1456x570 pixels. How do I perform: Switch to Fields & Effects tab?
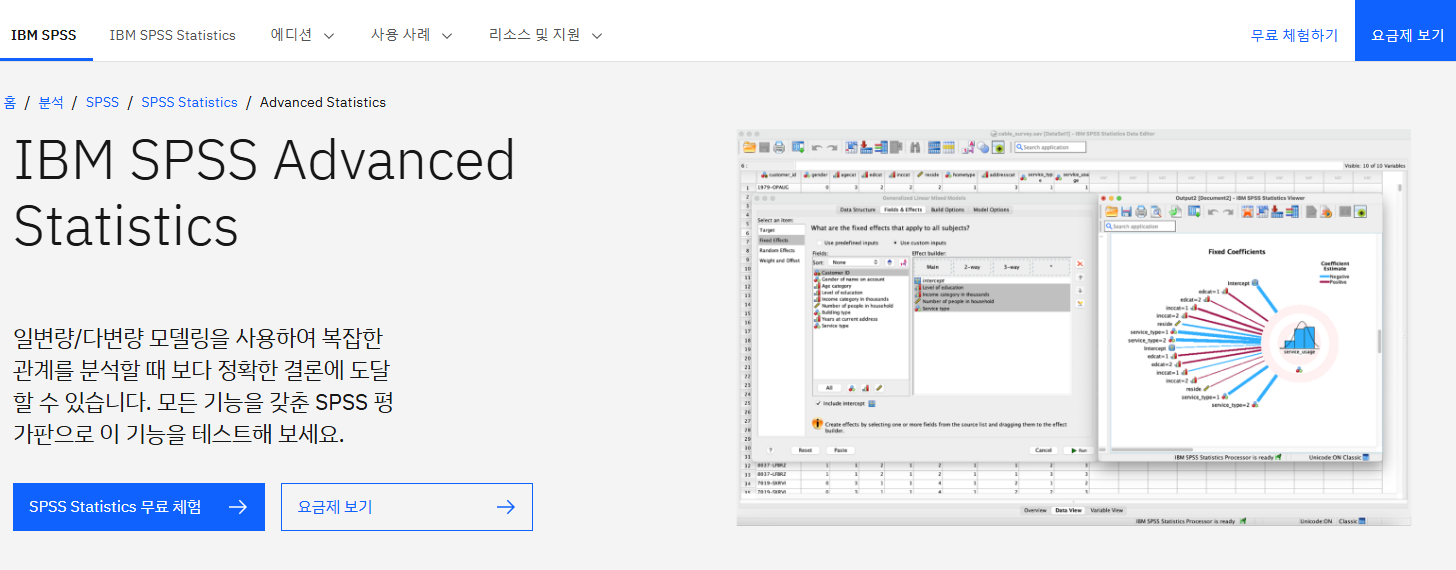point(903,210)
